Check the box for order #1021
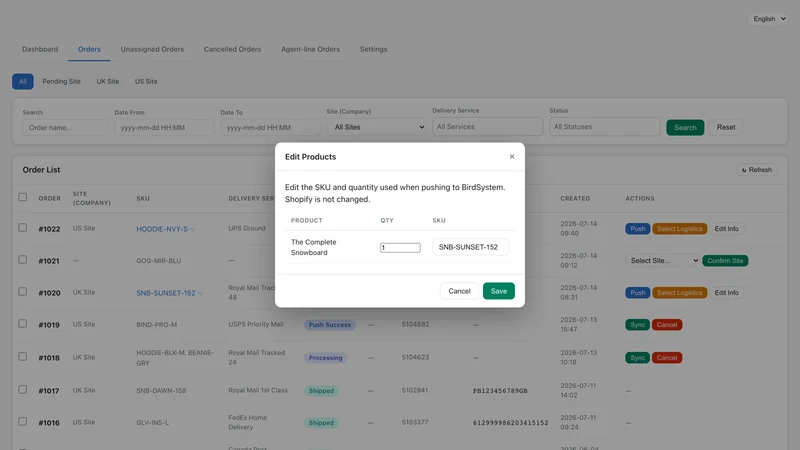Viewport: 800px width, 450px height. [x=22, y=260]
